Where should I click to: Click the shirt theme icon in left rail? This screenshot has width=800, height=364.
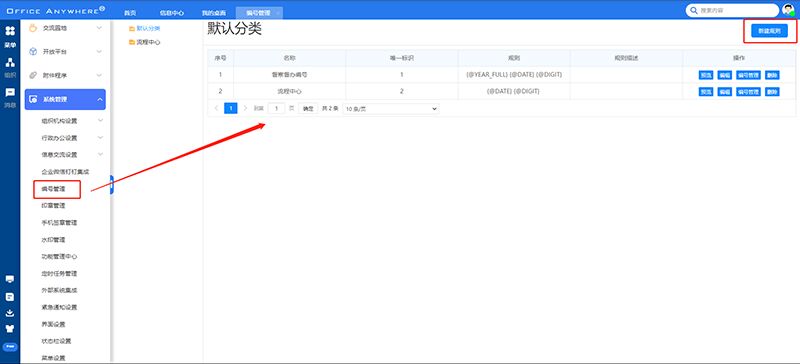(x=10, y=328)
